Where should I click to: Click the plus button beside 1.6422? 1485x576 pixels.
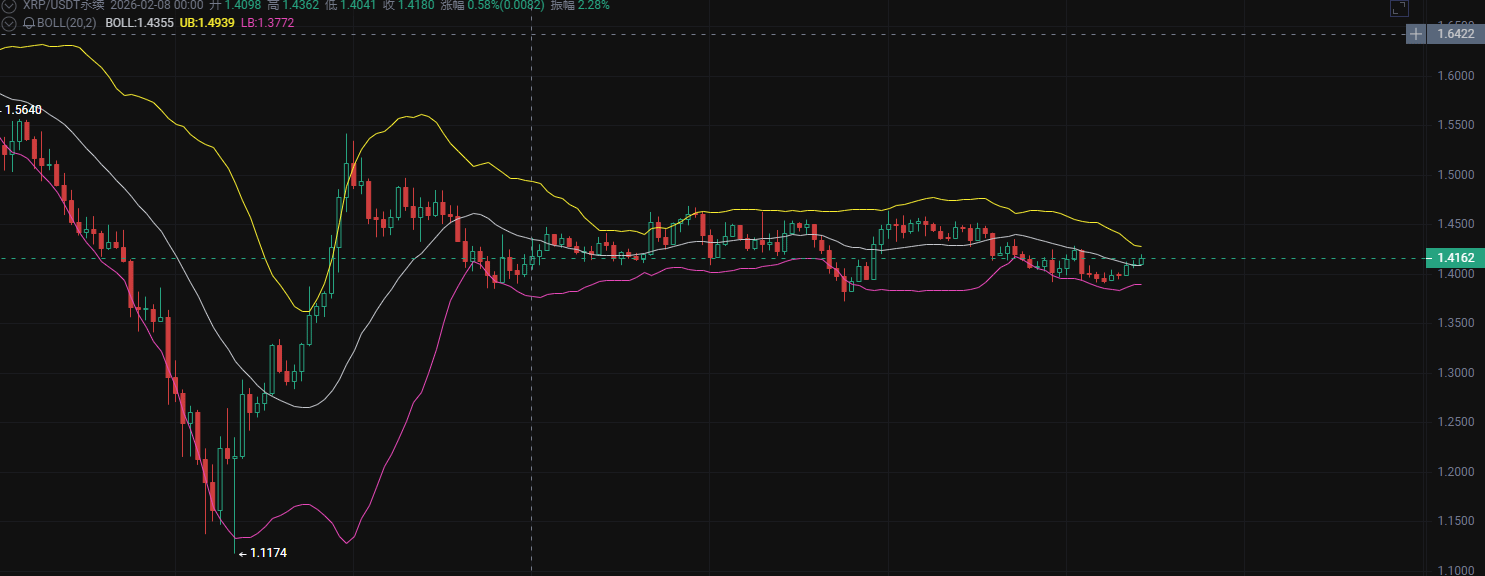point(1415,34)
